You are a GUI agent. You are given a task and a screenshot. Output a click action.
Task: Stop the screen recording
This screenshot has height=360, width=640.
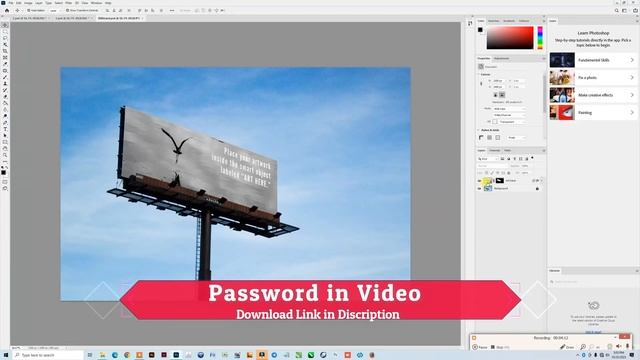click(x=499, y=347)
